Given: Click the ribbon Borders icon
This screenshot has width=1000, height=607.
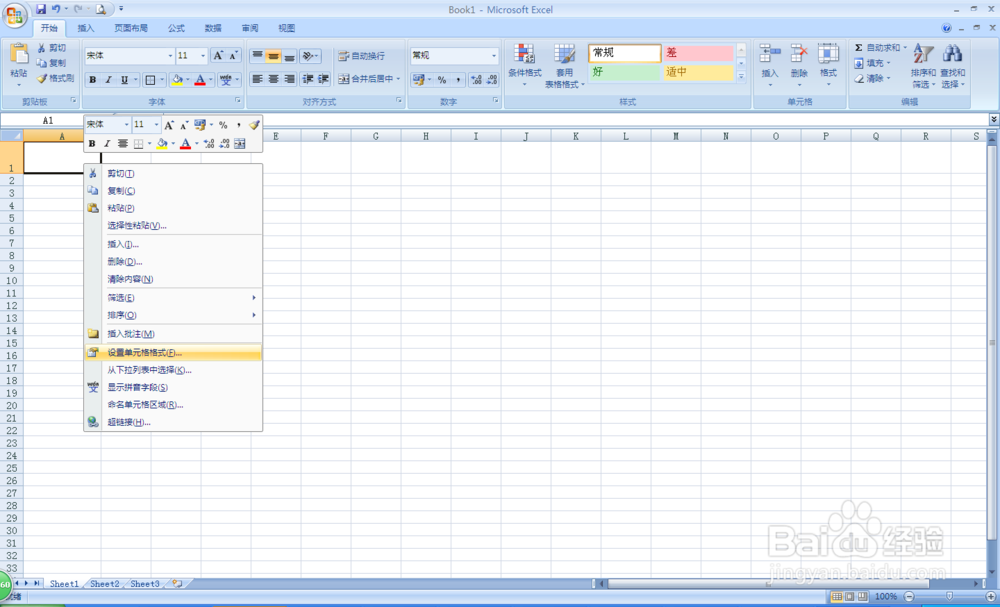Looking at the screenshot, I should click(x=151, y=80).
